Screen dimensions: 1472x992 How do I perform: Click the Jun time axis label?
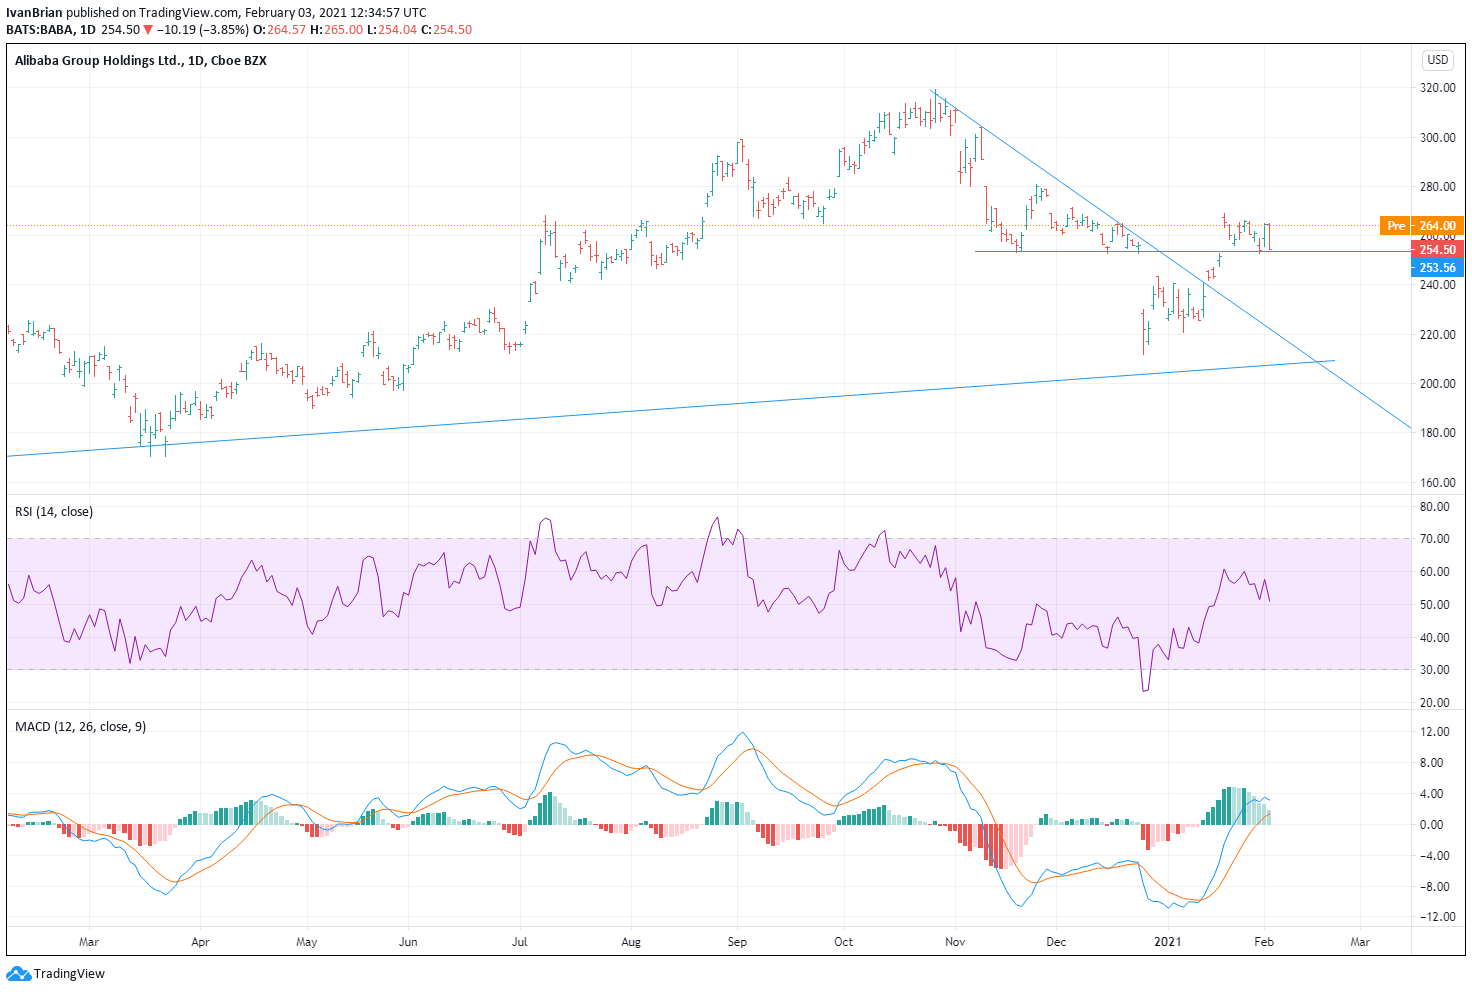[x=408, y=942]
